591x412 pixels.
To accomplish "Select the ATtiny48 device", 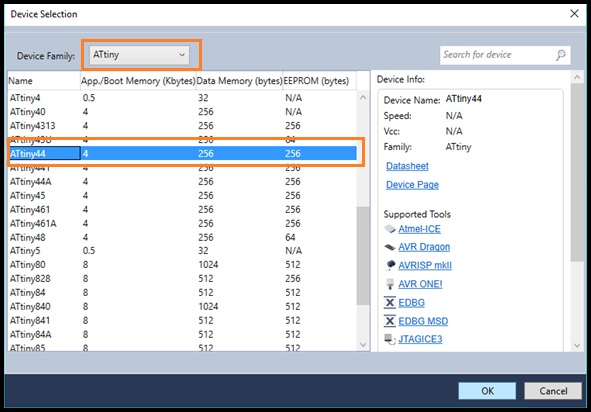I will [182, 237].
